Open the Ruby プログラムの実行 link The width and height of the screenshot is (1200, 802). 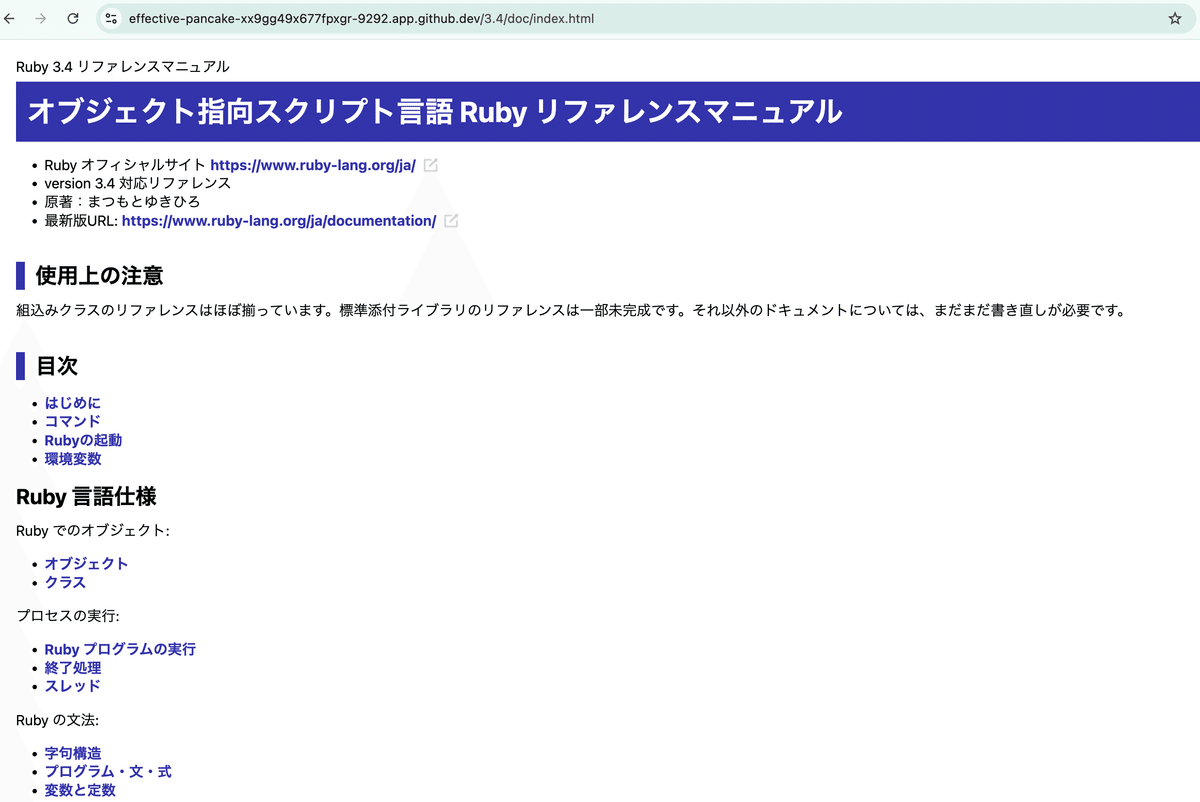coord(120,648)
